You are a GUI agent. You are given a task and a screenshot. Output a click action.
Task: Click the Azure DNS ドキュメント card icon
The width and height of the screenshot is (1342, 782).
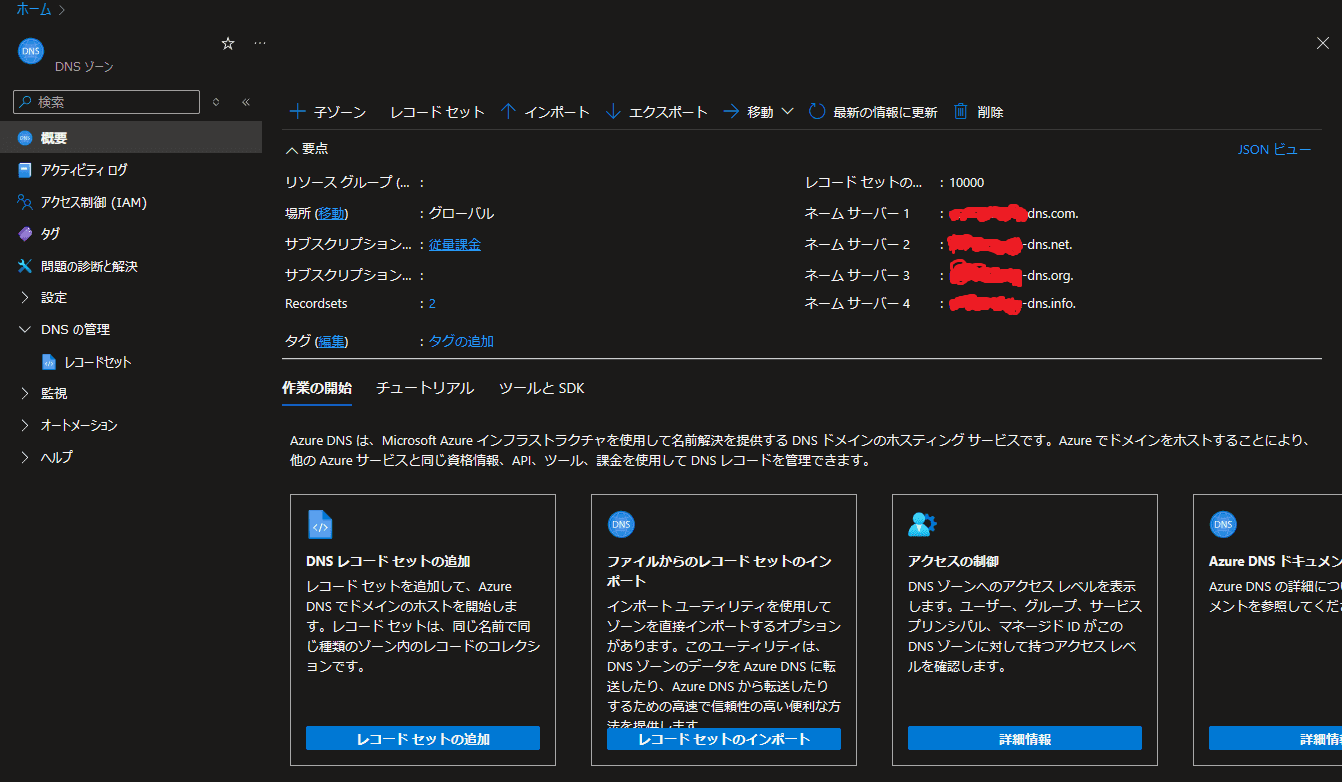[x=1223, y=524]
